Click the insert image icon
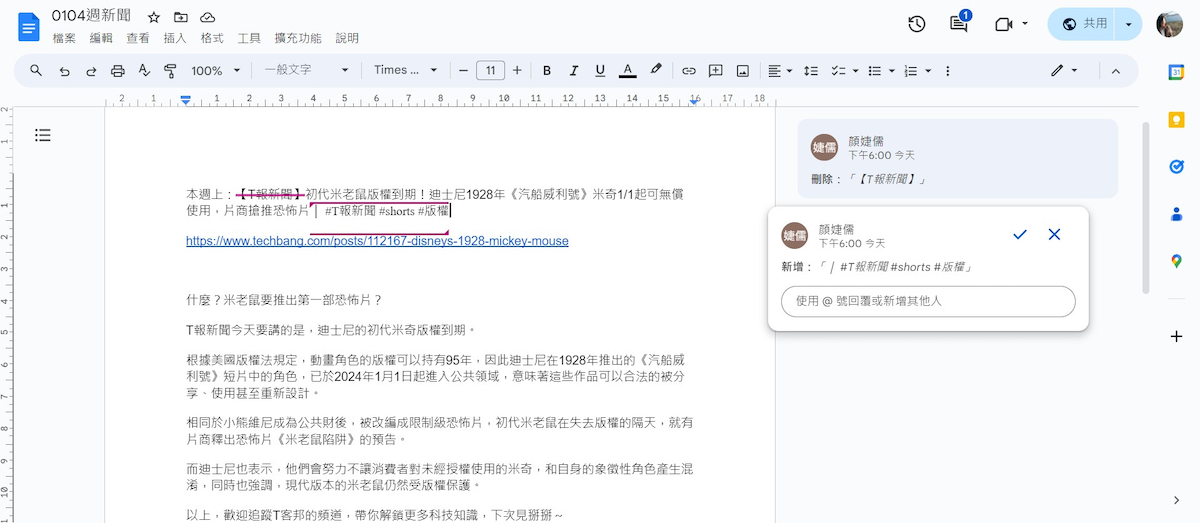Viewport: 1200px width, 523px height. [x=743, y=71]
